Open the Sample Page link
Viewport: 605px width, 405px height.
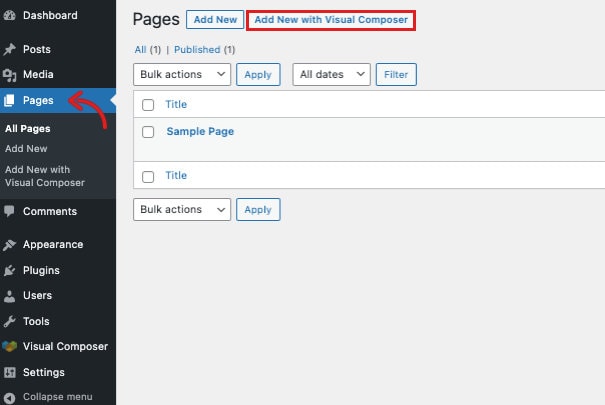pyautogui.click(x=200, y=132)
